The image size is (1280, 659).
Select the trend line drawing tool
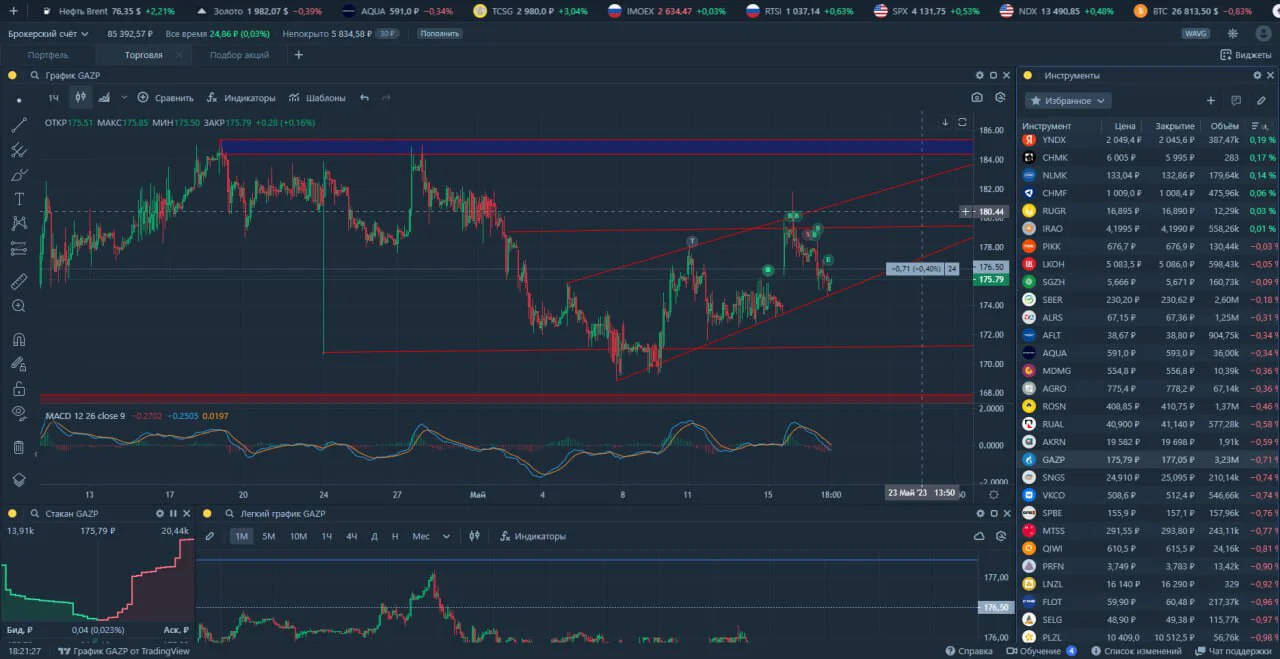click(19, 125)
